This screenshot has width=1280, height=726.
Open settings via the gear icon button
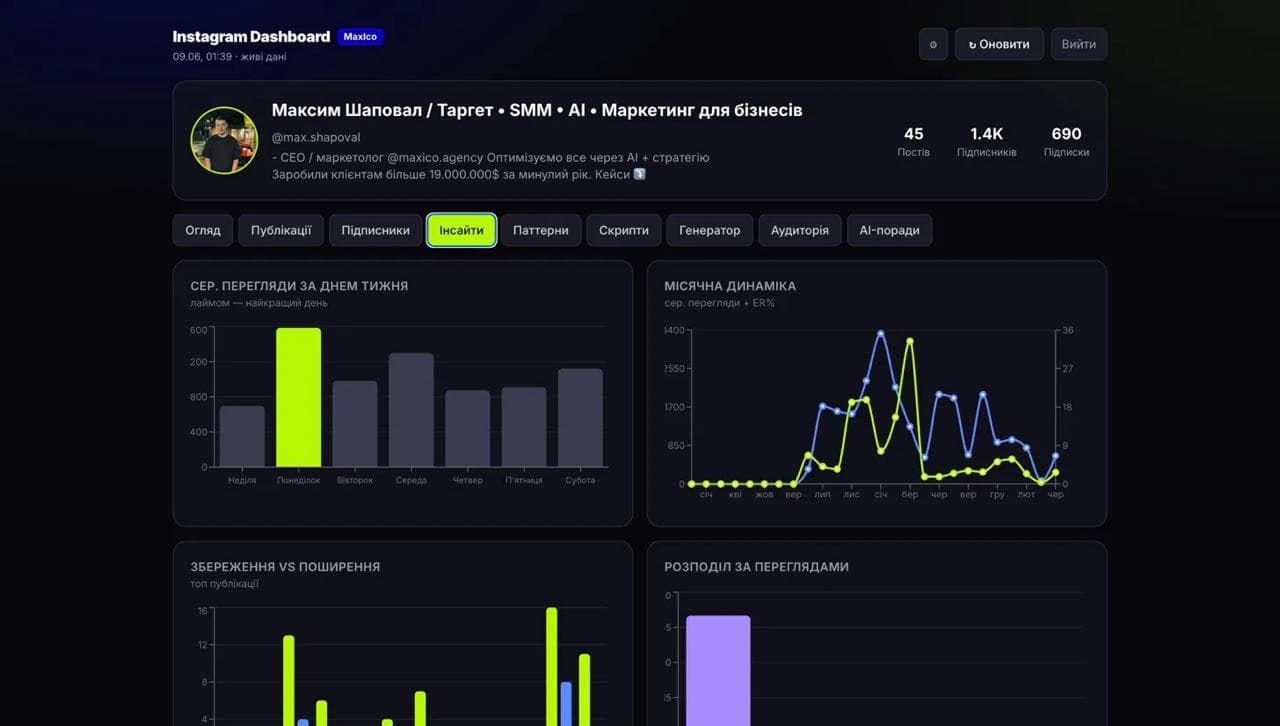(x=933, y=44)
